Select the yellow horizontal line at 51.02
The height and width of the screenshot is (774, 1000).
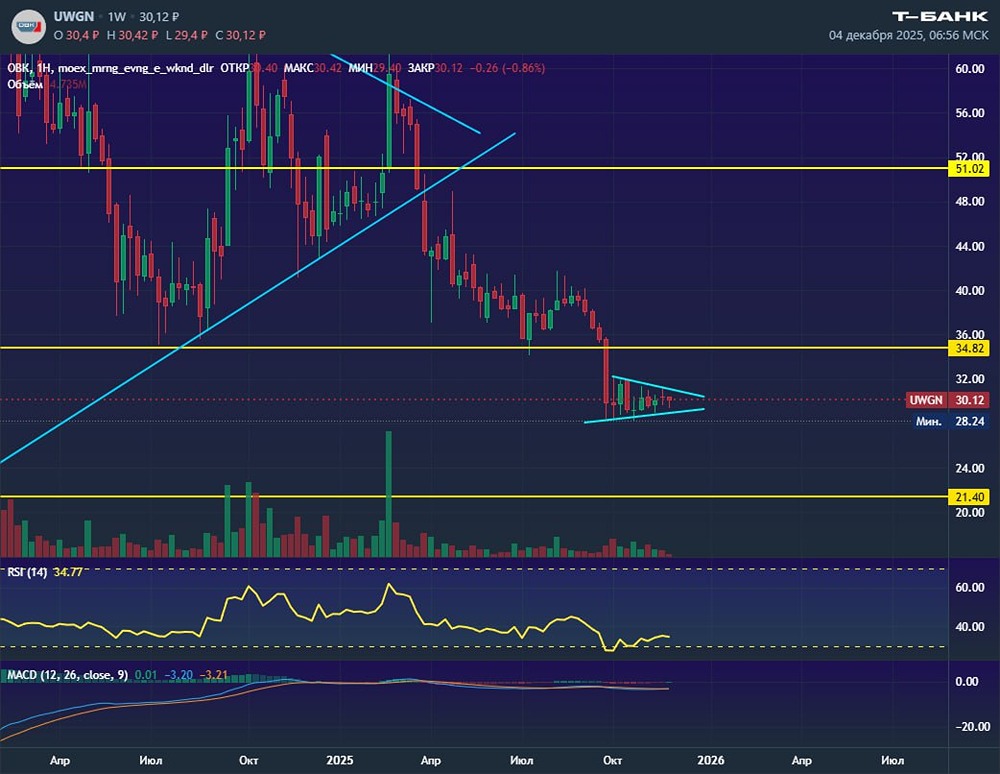[474, 168]
